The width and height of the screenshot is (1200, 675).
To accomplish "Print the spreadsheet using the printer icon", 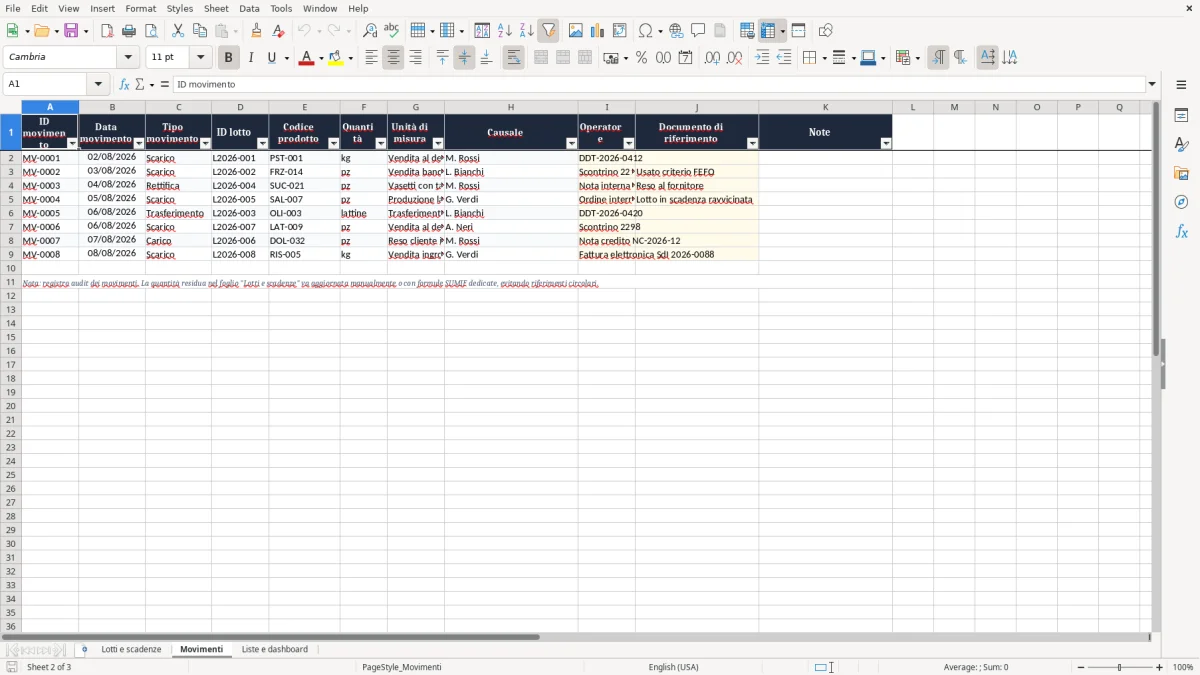I will pos(129,31).
